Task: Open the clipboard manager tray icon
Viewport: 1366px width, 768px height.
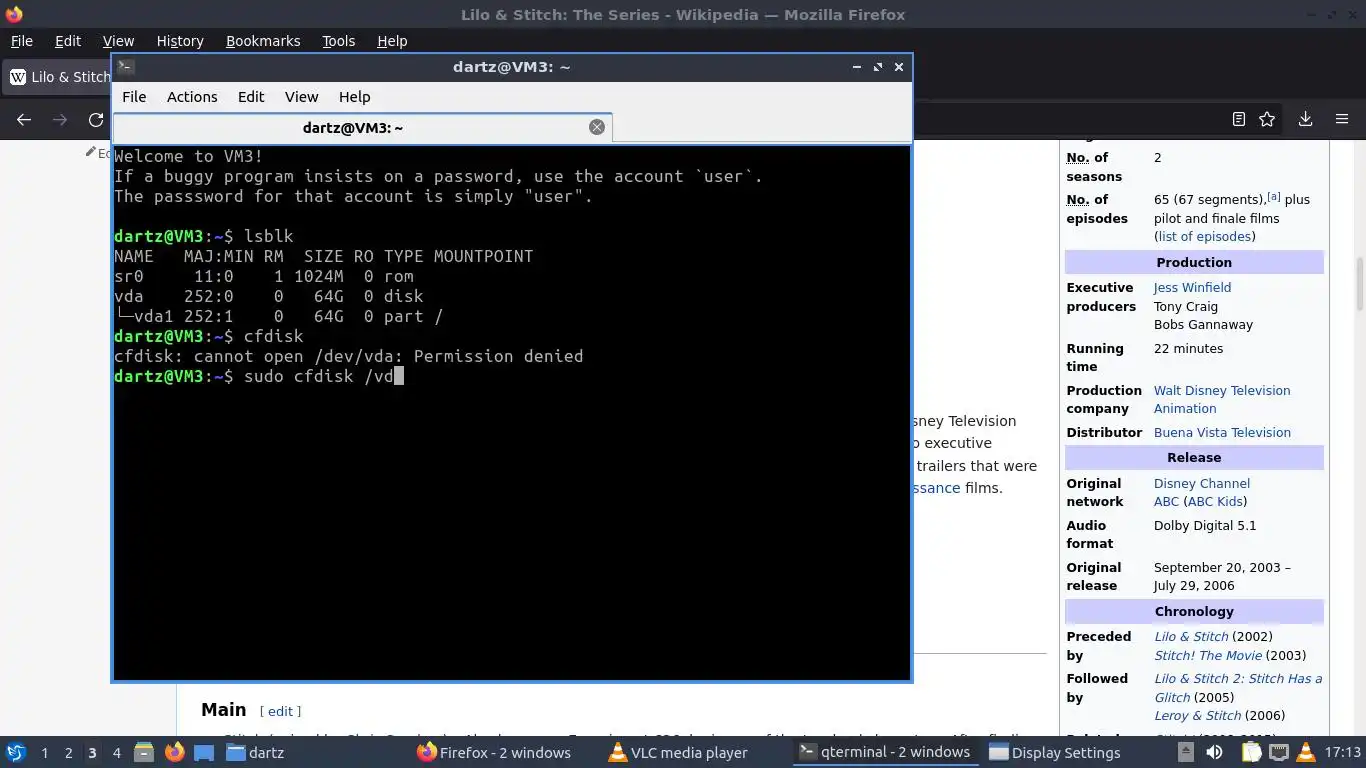Action: pos(1251,752)
